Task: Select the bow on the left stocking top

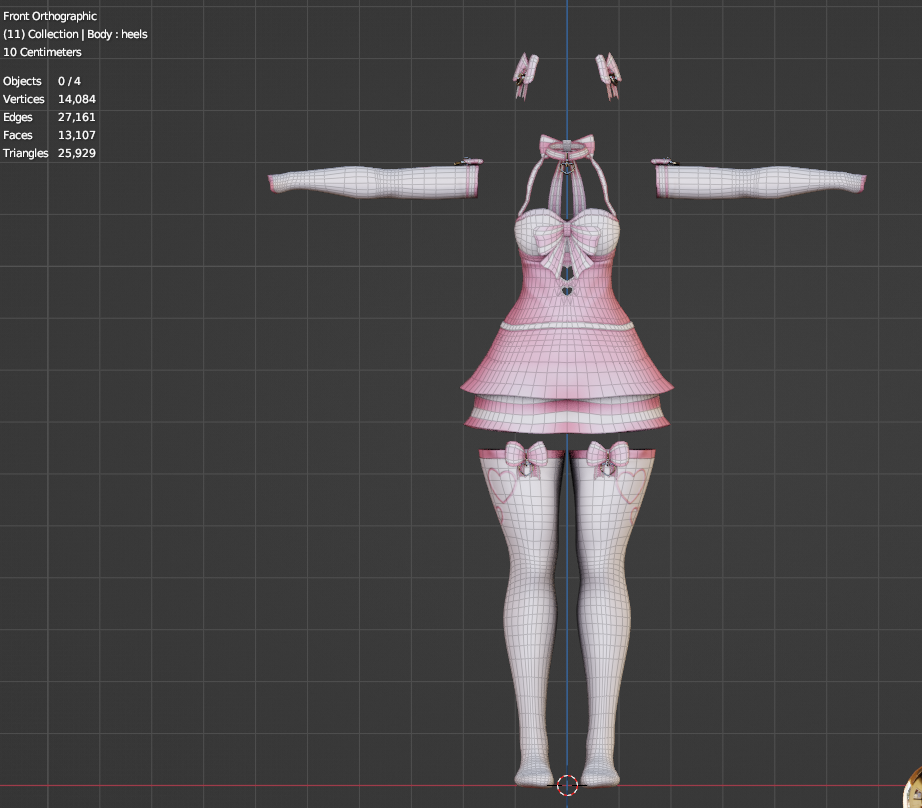Action: (526, 458)
